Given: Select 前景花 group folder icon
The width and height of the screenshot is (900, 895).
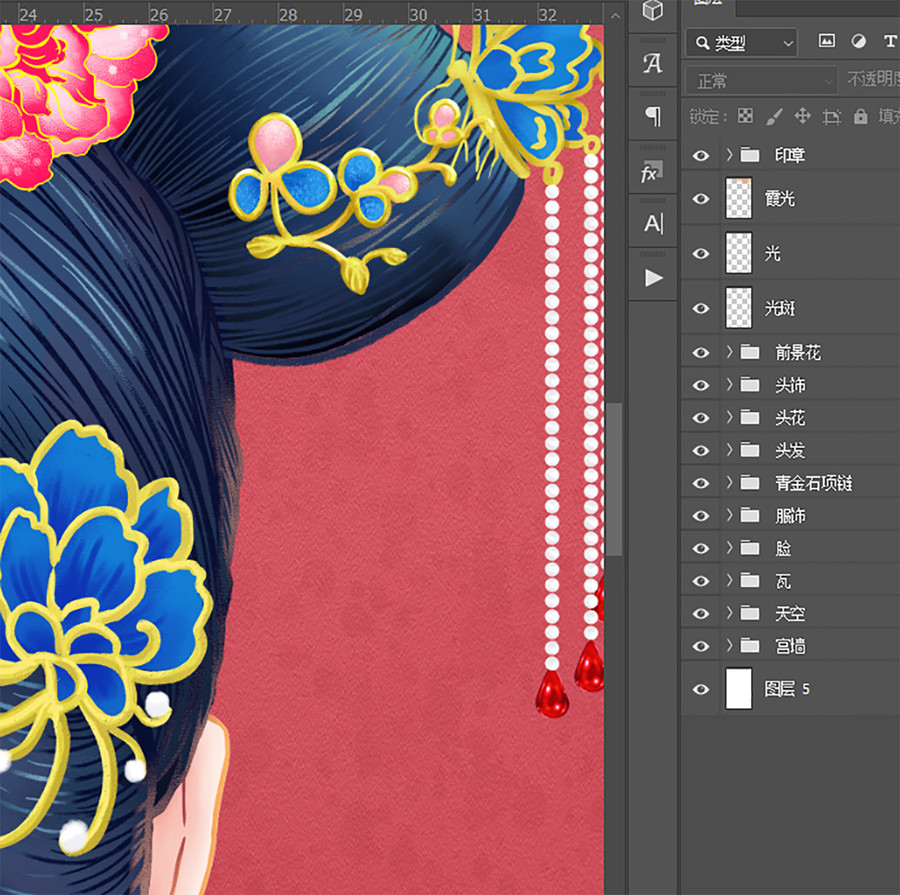Looking at the screenshot, I should pos(750,352).
